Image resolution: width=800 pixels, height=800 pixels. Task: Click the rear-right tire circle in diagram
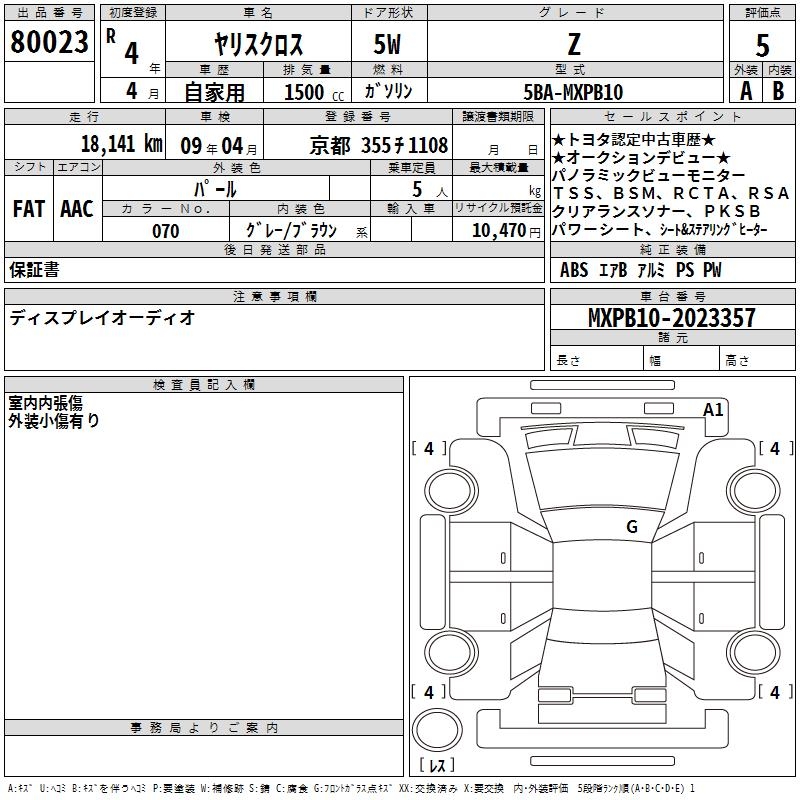[x=754, y=653]
